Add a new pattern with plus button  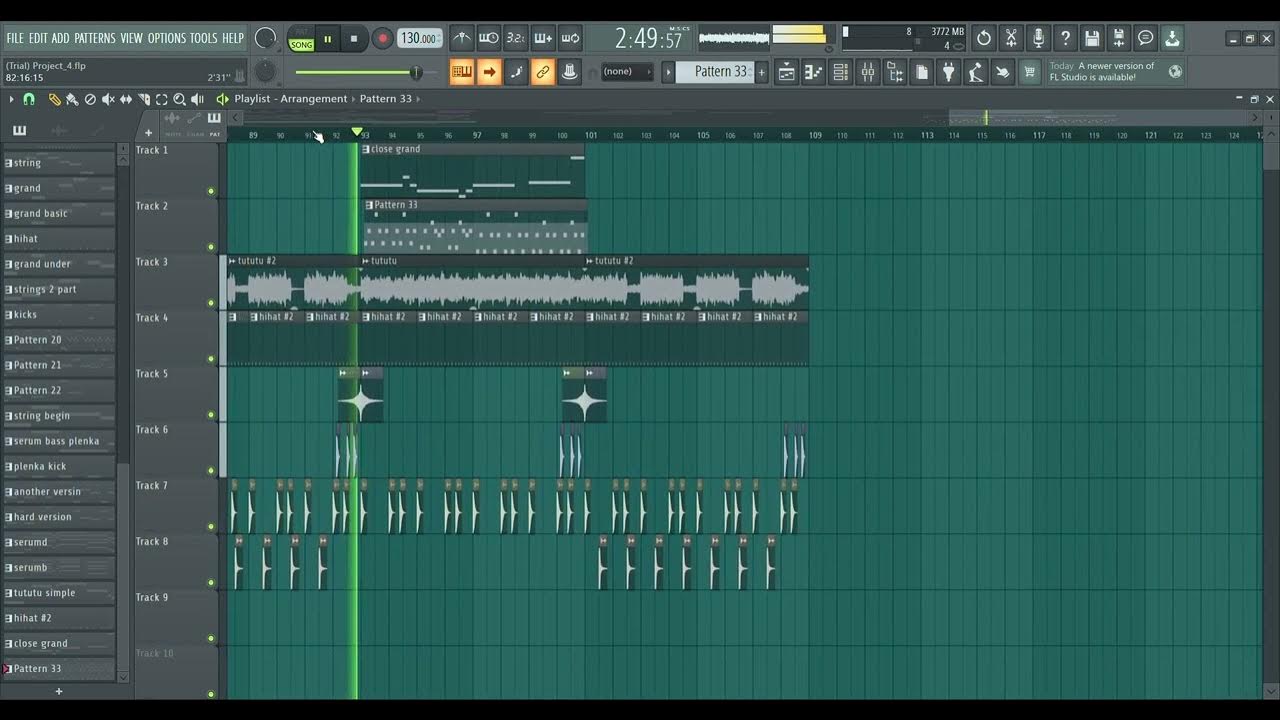click(x=761, y=72)
